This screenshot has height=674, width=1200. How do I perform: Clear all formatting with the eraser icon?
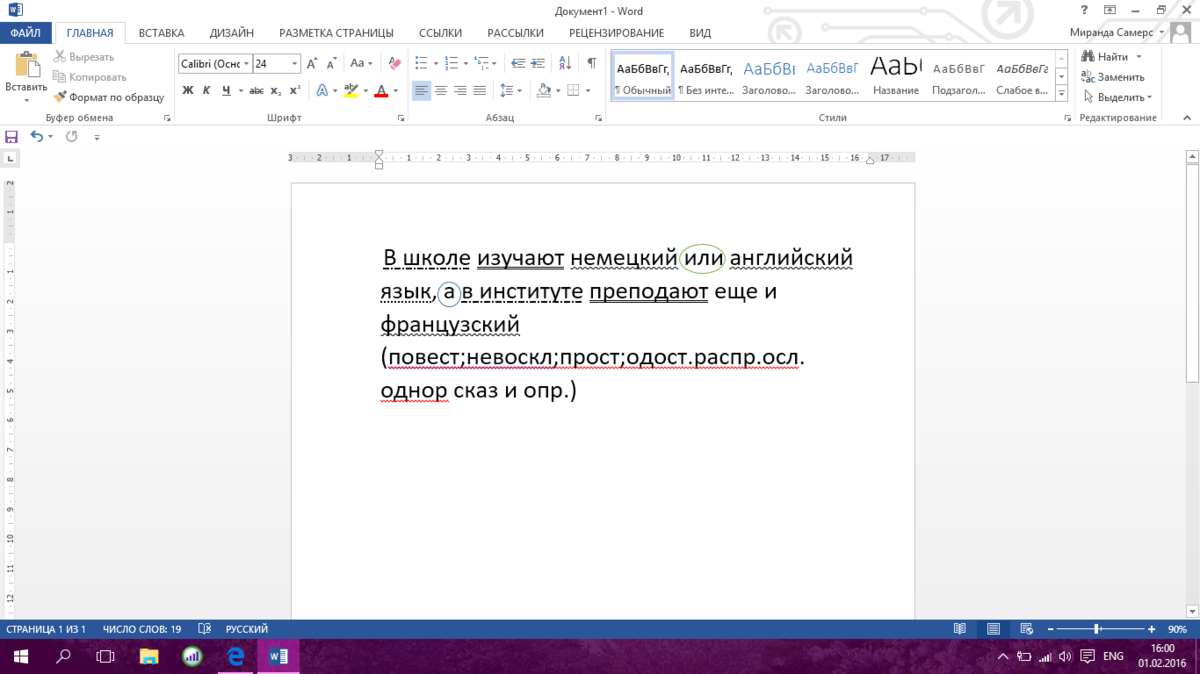pyautogui.click(x=393, y=64)
